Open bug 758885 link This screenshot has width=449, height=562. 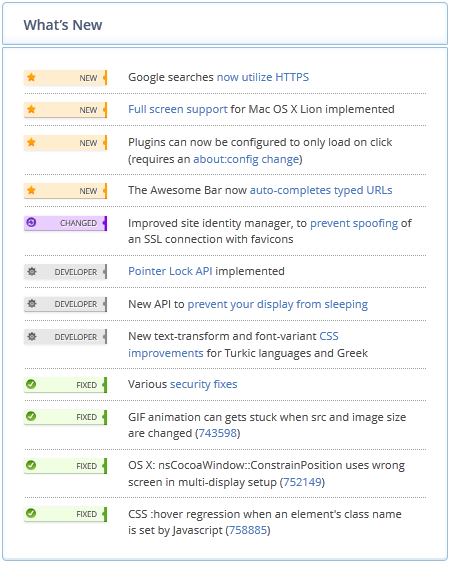[x=248, y=530]
